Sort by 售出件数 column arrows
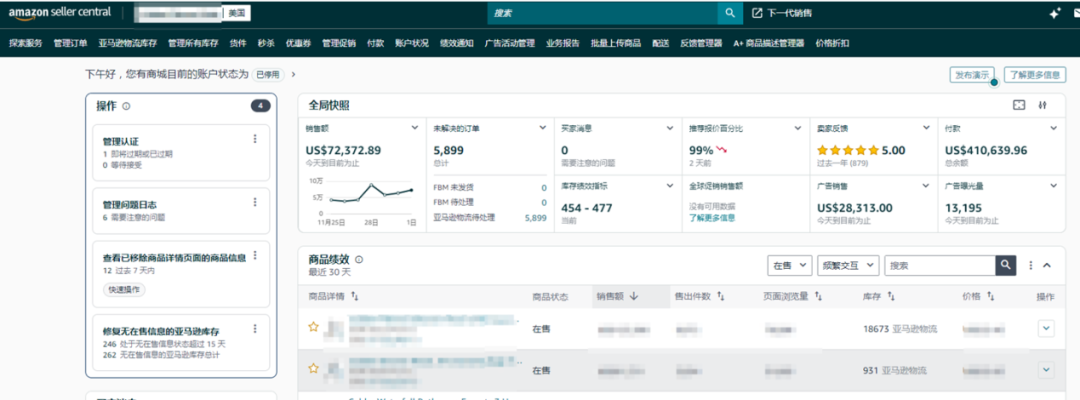The width and height of the screenshot is (1080, 400). click(x=721, y=297)
